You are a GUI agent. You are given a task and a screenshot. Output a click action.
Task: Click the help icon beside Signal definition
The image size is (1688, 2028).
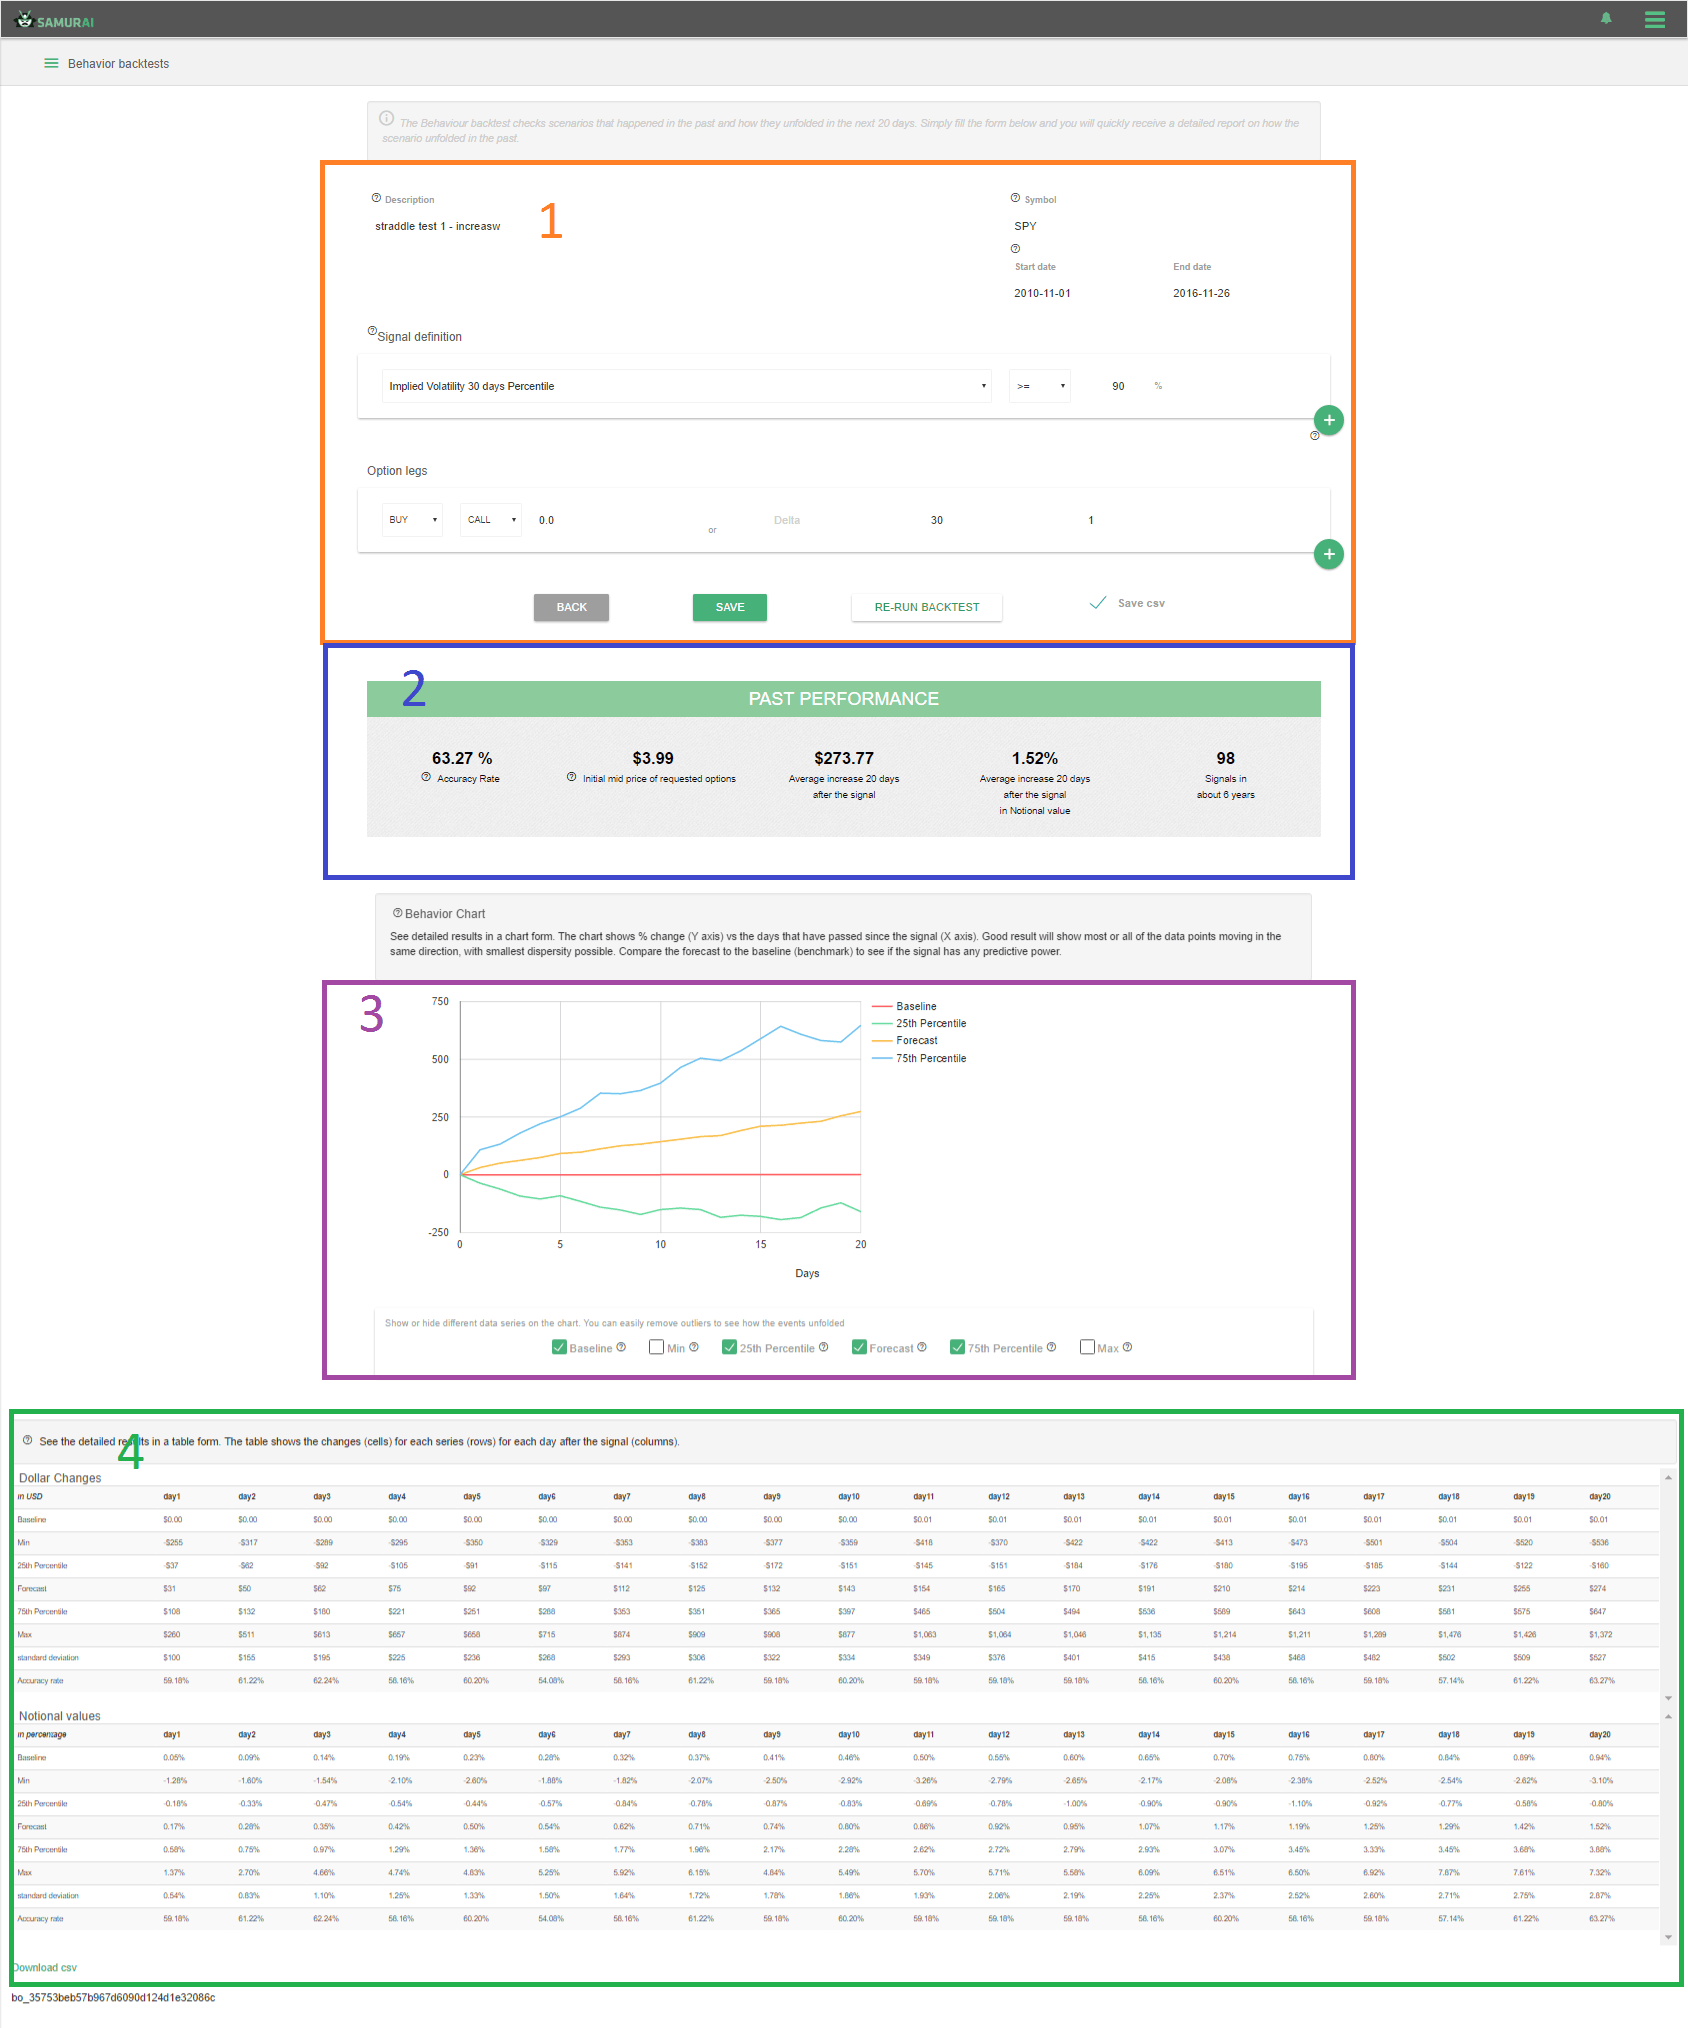[x=372, y=331]
